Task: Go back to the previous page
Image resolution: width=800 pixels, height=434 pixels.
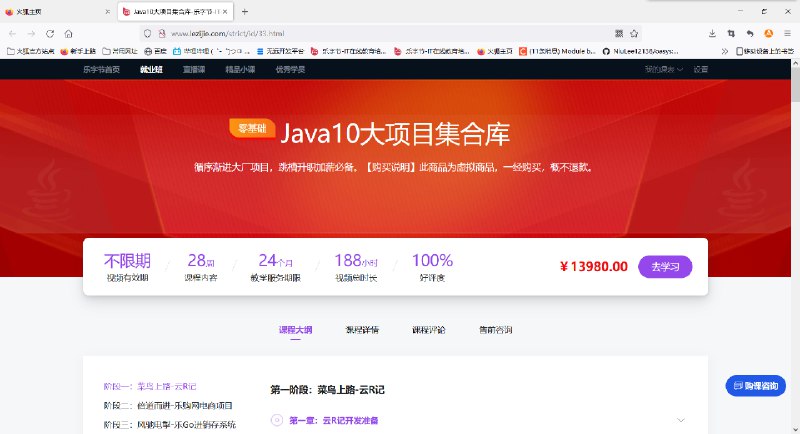Action: (13, 34)
